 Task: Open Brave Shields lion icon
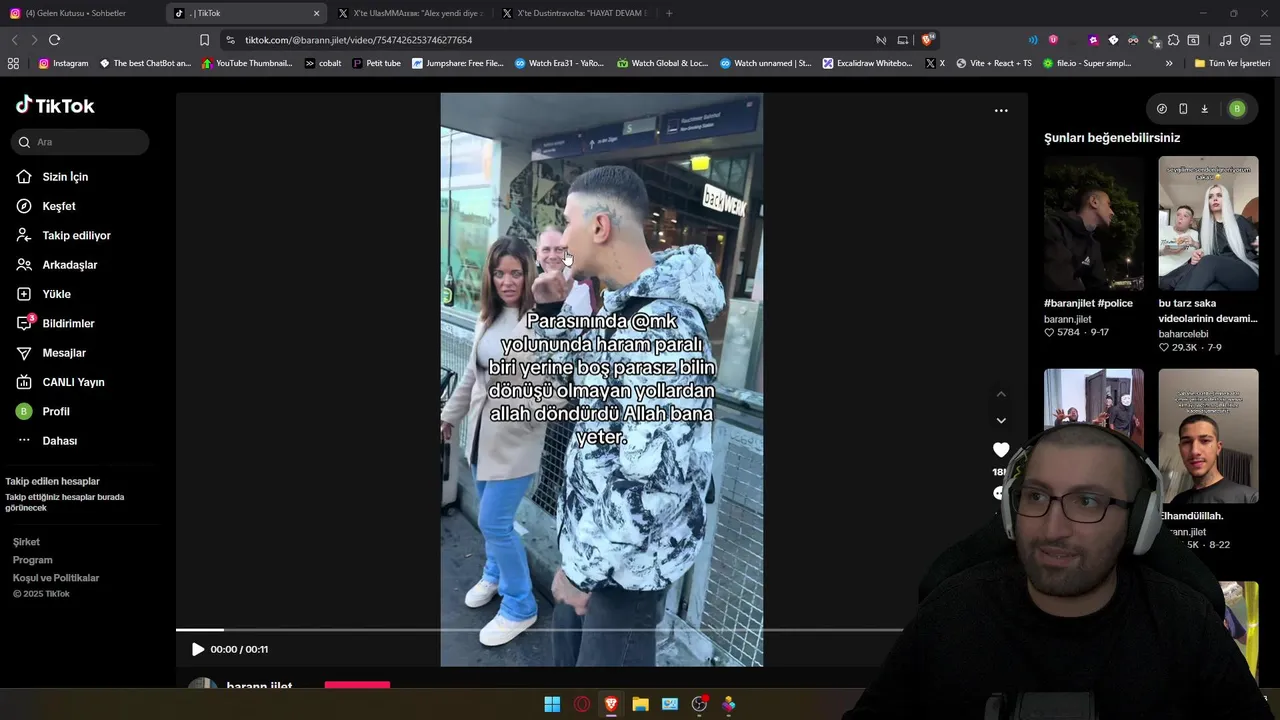tap(928, 40)
